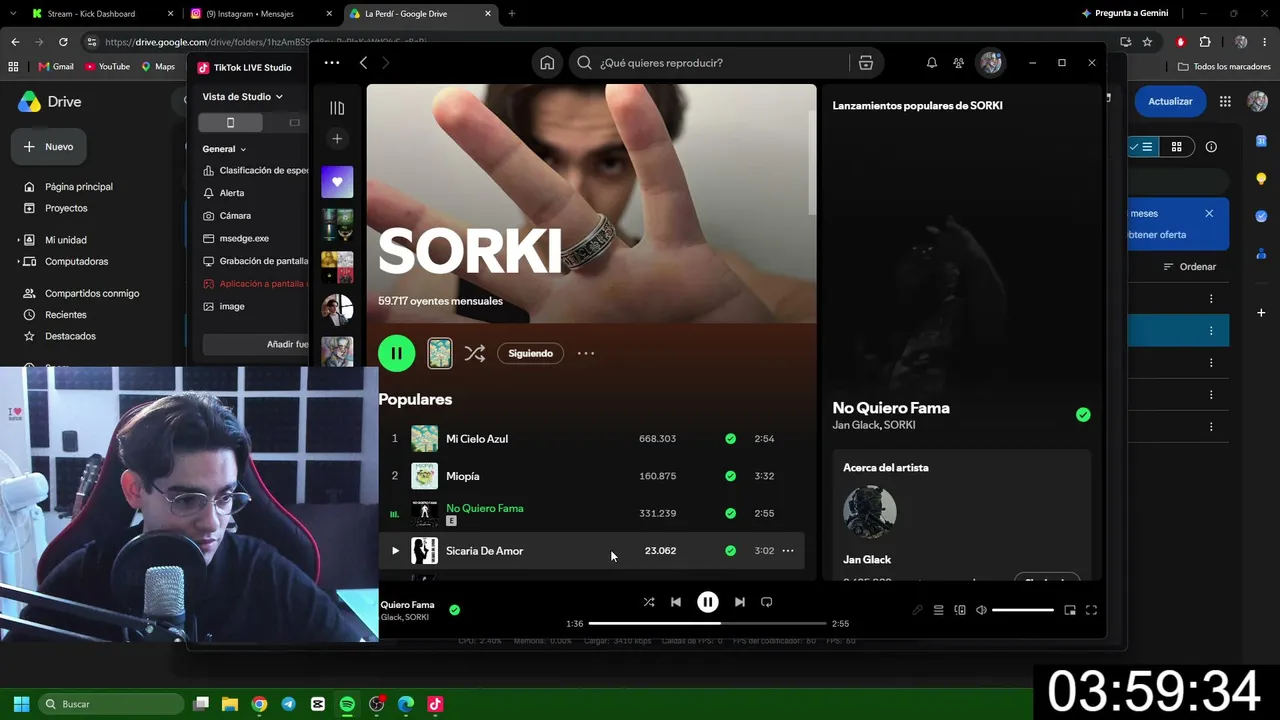Toggle smart shuffle beside Siguiendo button
This screenshot has height=720, width=1280.
474,353
